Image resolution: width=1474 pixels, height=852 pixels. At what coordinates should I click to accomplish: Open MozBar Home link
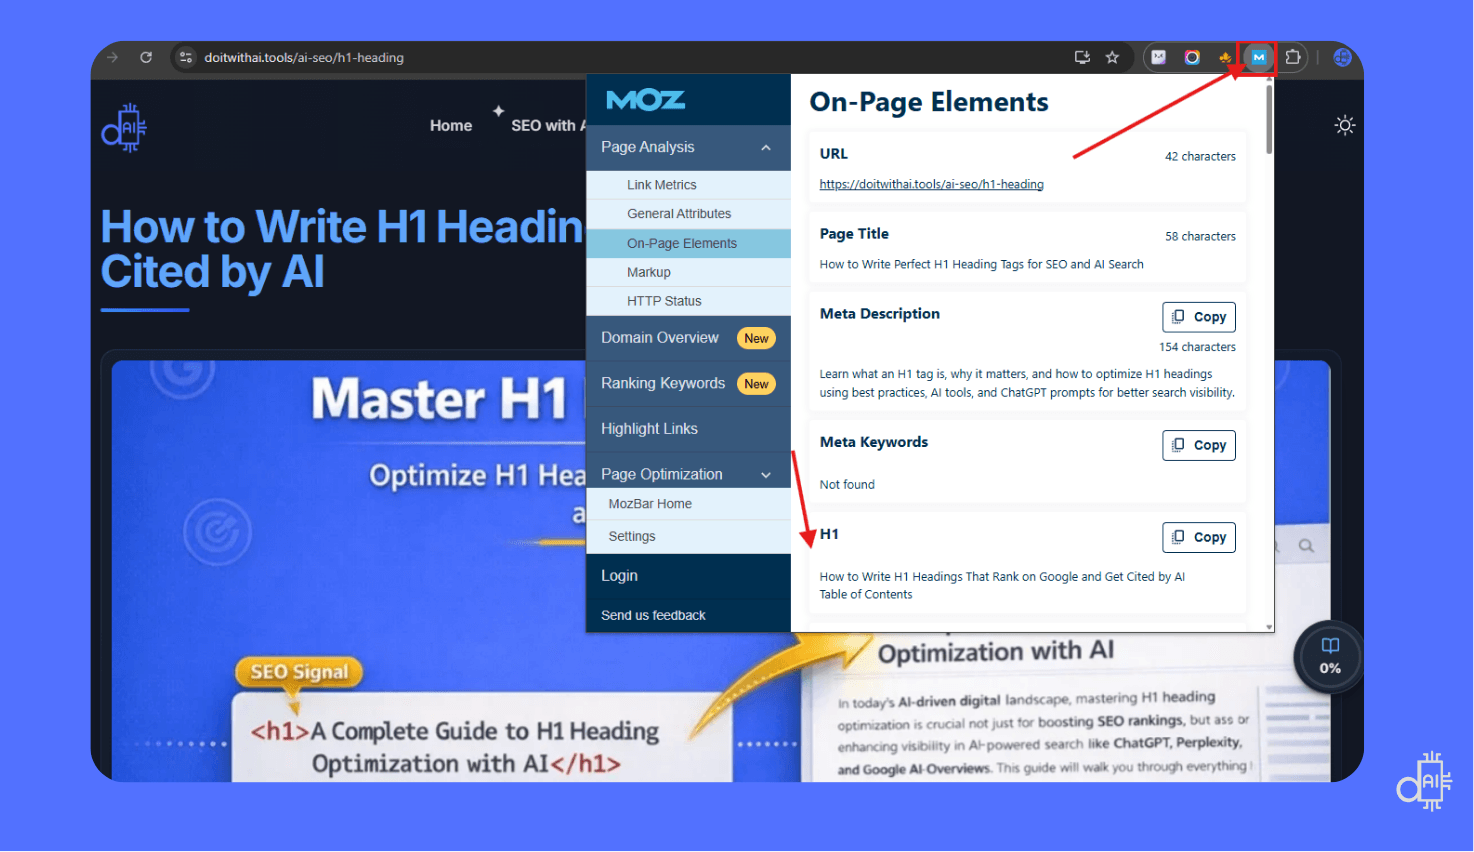(x=650, y=504)
